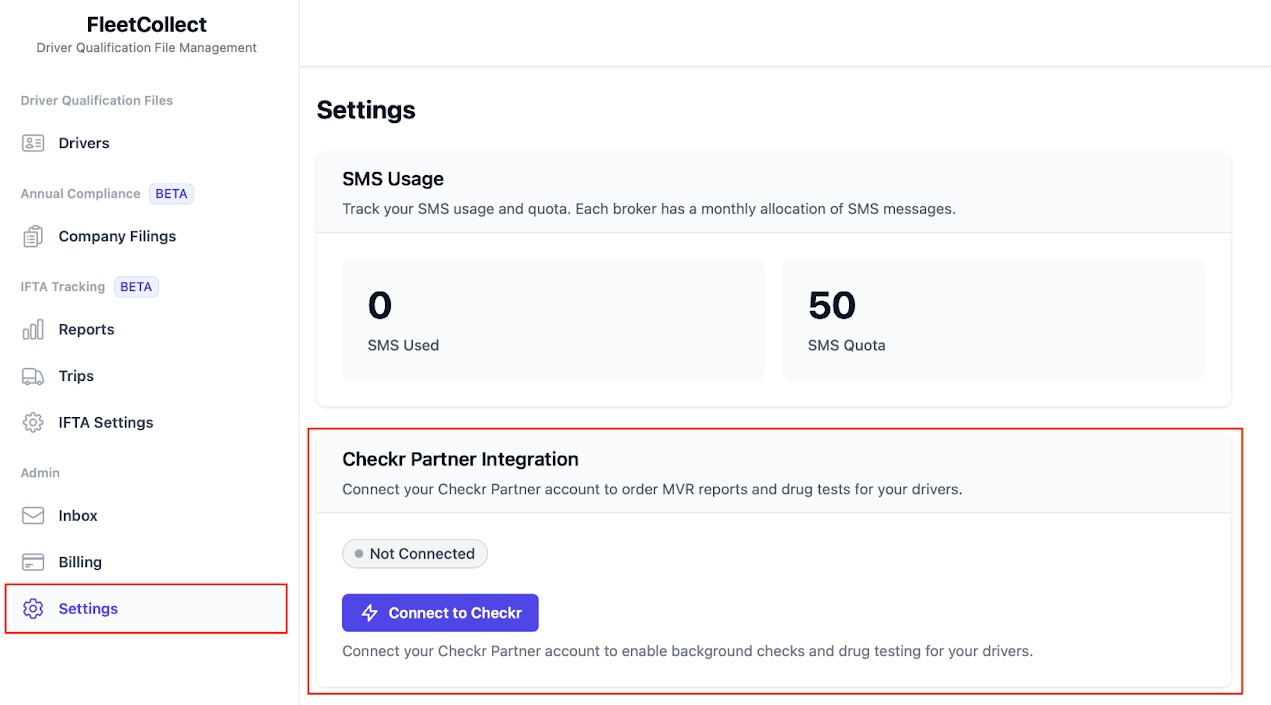The image size is (1271, 705).
Task: Click the "enable background checks" helper text
Action: click(x=687, y=651)
